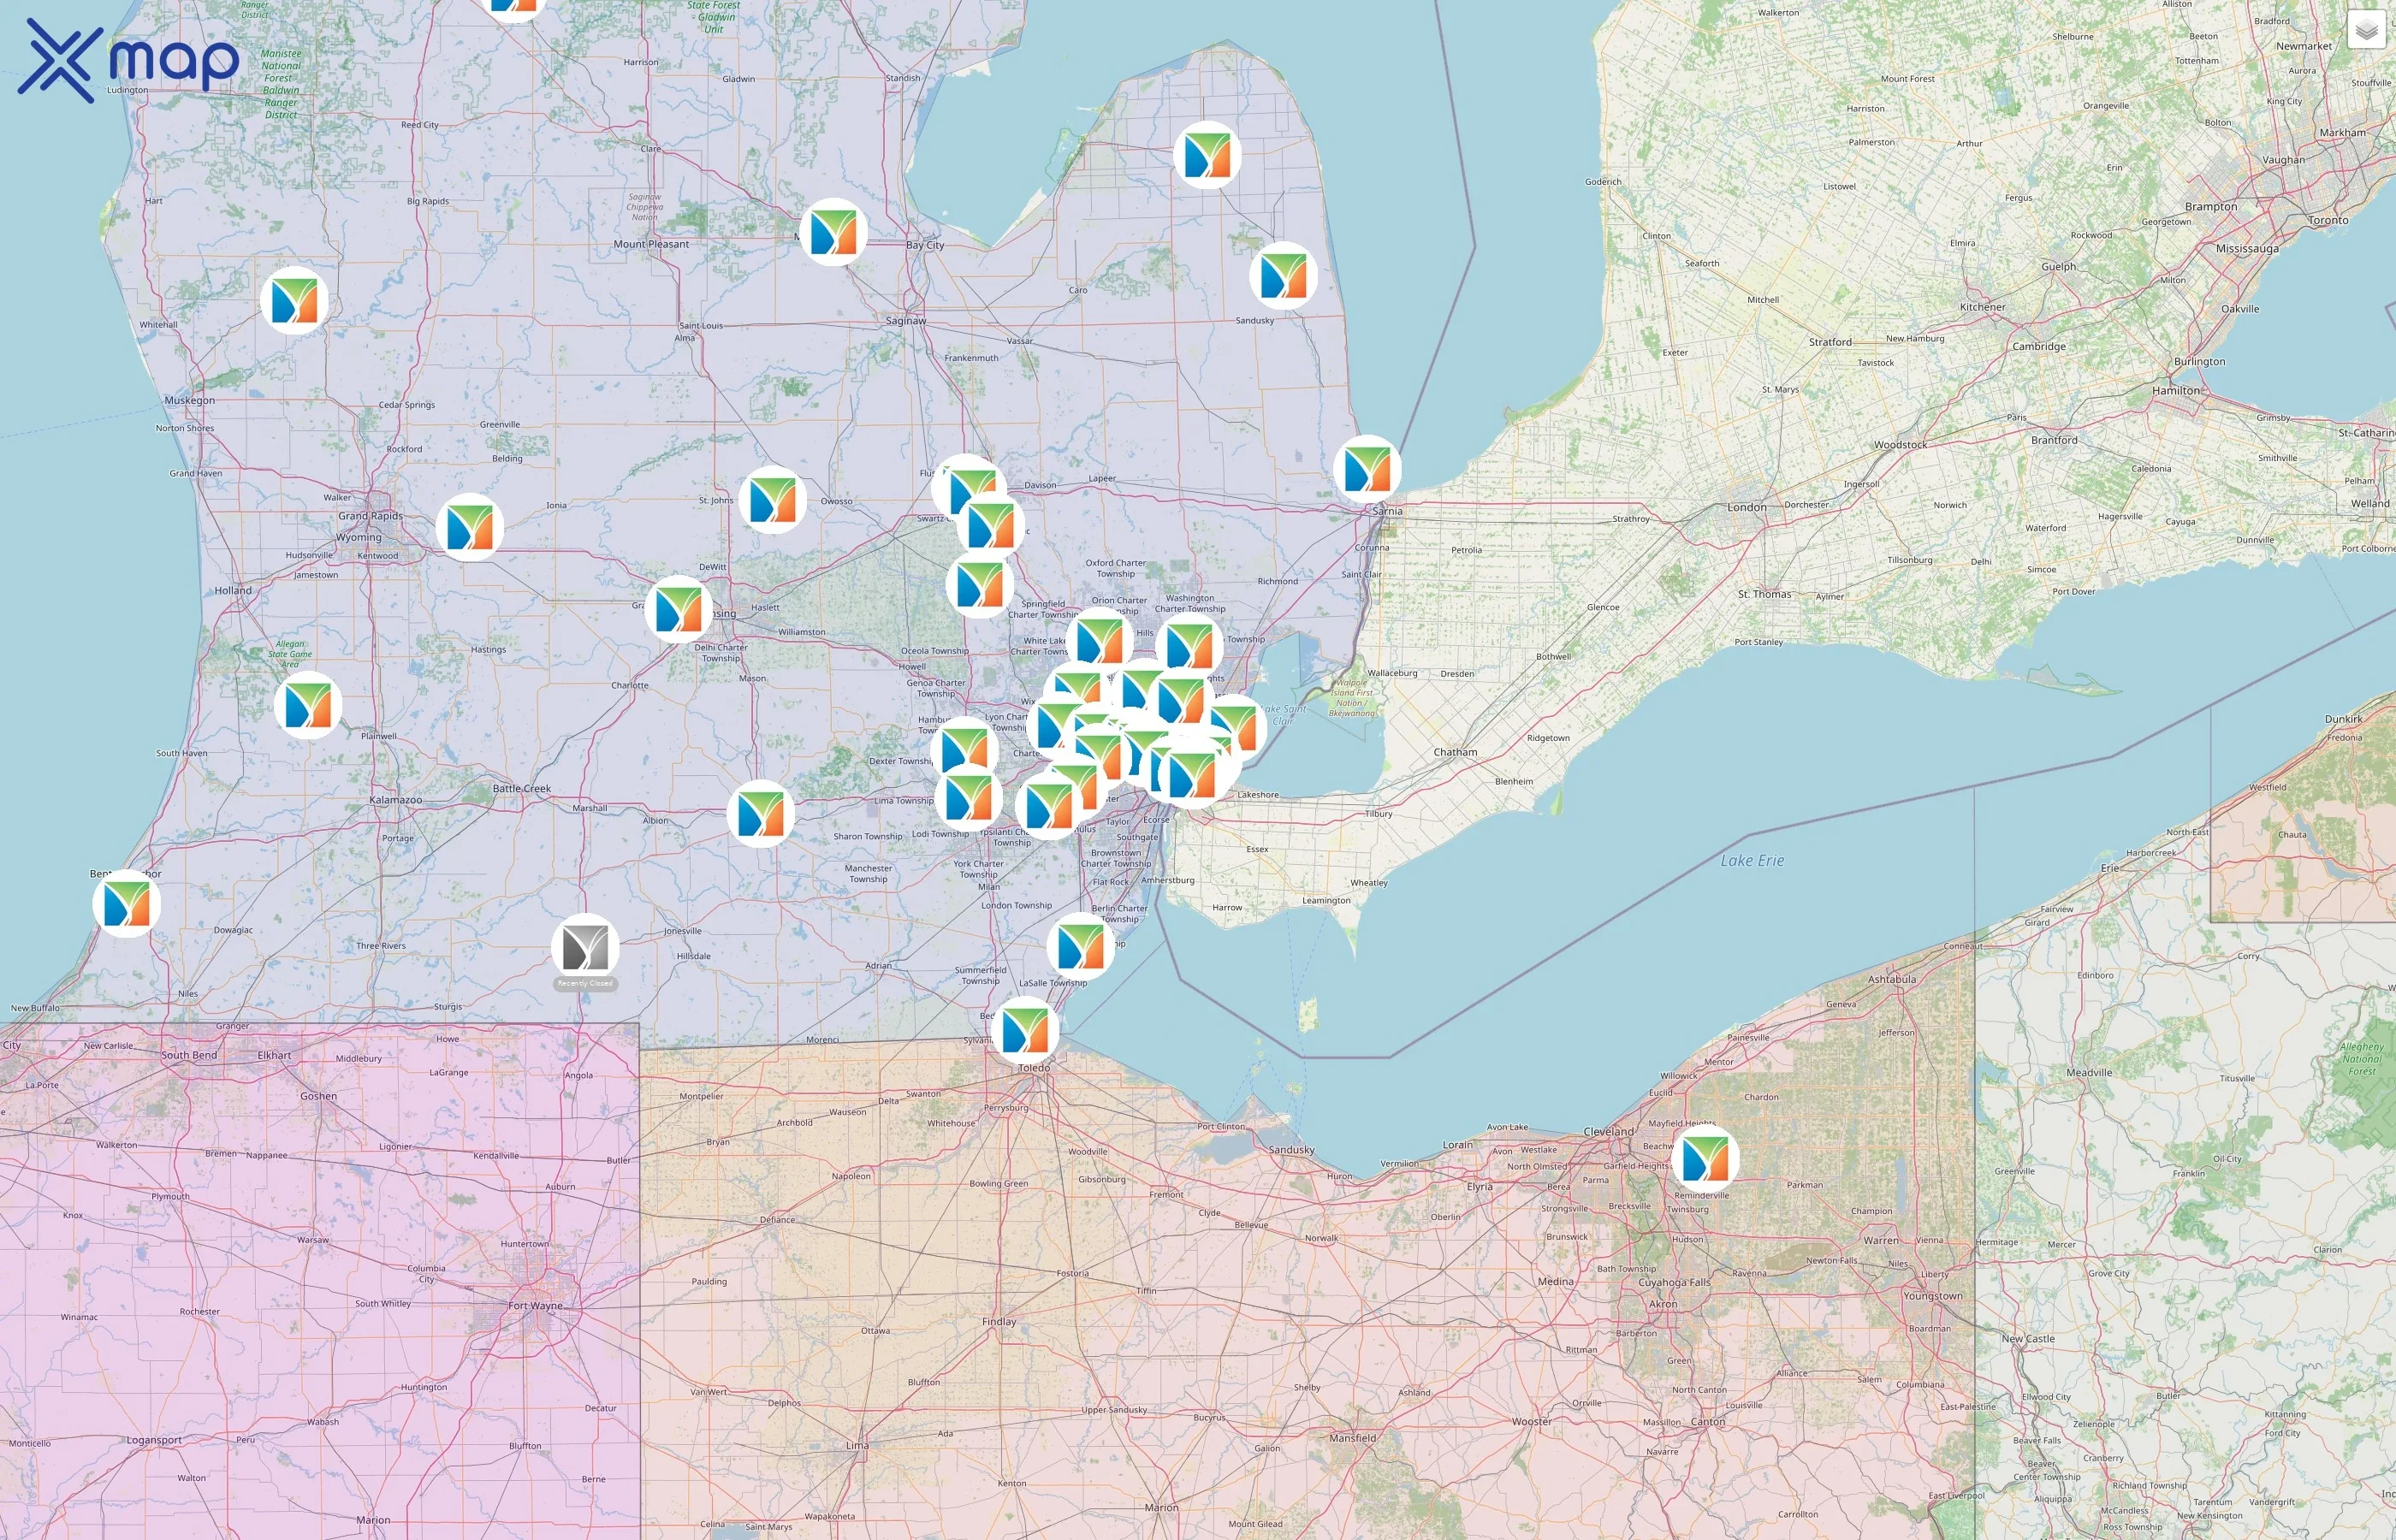Click the Saginaw city label
This screenshot has height=1540, width=2396.
click(906, 321)
